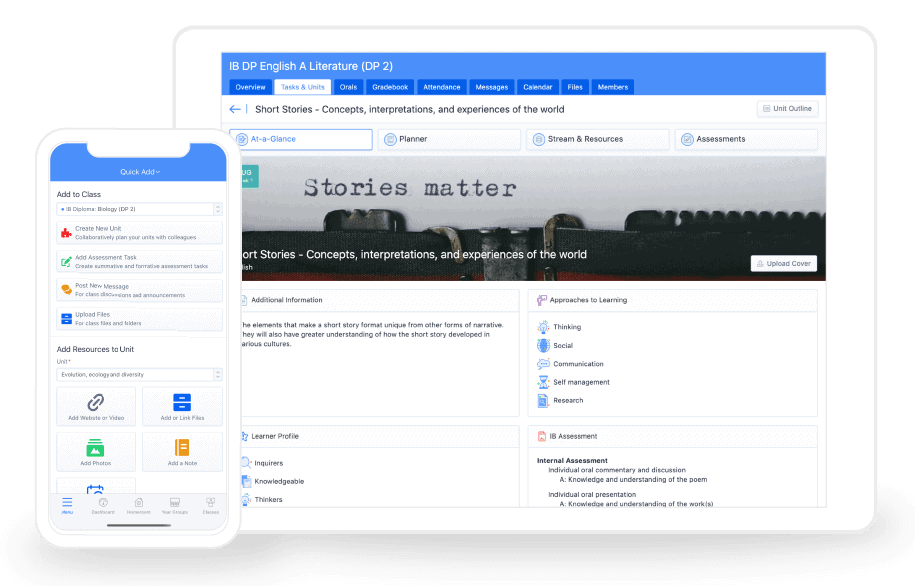Viewport: 915px width, 586px height.
Task: Tap the orange Post New Message chat icon
Action: pos(67,290)
